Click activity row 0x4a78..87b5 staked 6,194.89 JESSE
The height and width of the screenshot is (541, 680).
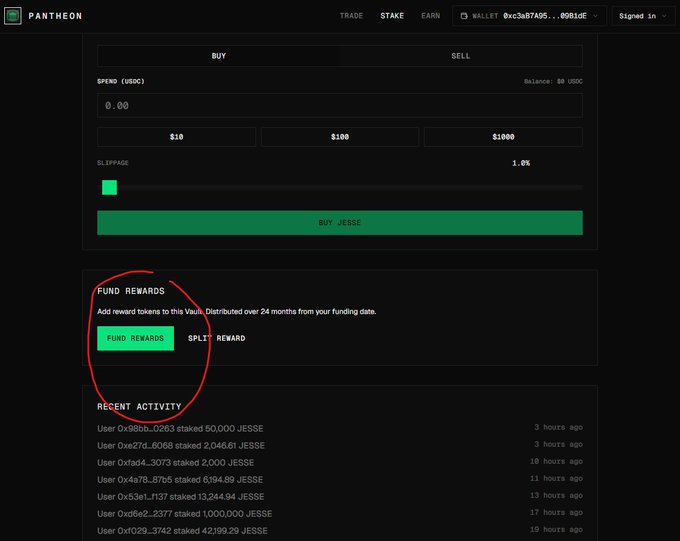pyautogui.click(x=340, y=479)
